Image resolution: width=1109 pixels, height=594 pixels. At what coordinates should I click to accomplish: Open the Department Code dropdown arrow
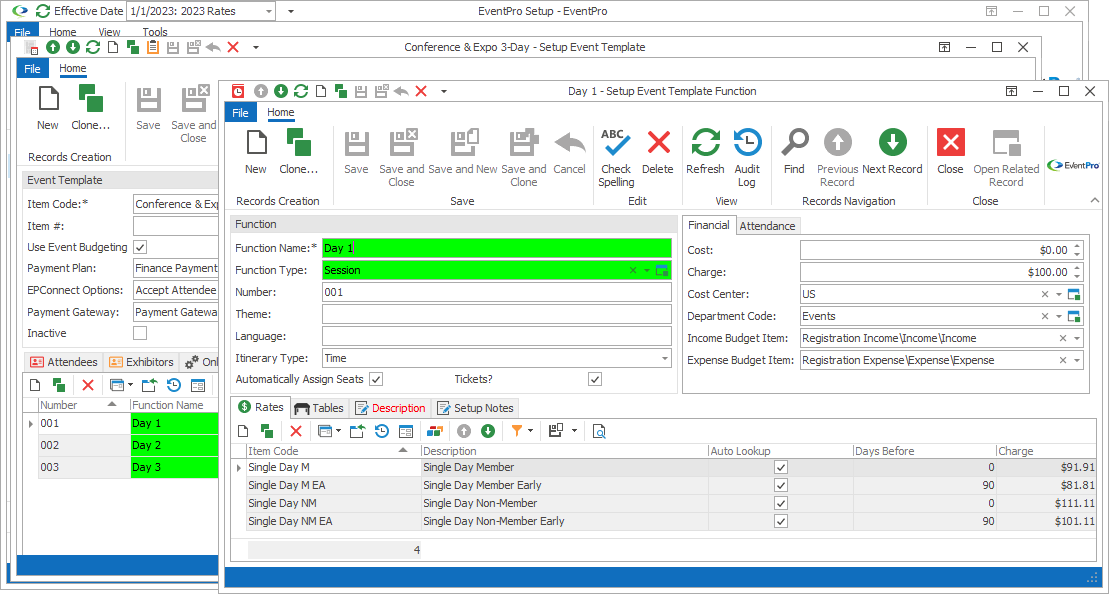coord(1059,316)
